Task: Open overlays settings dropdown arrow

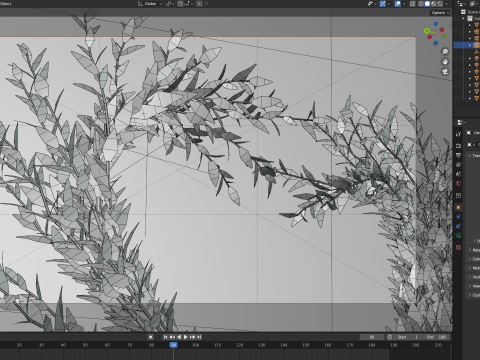Action: tap(404, 4)
